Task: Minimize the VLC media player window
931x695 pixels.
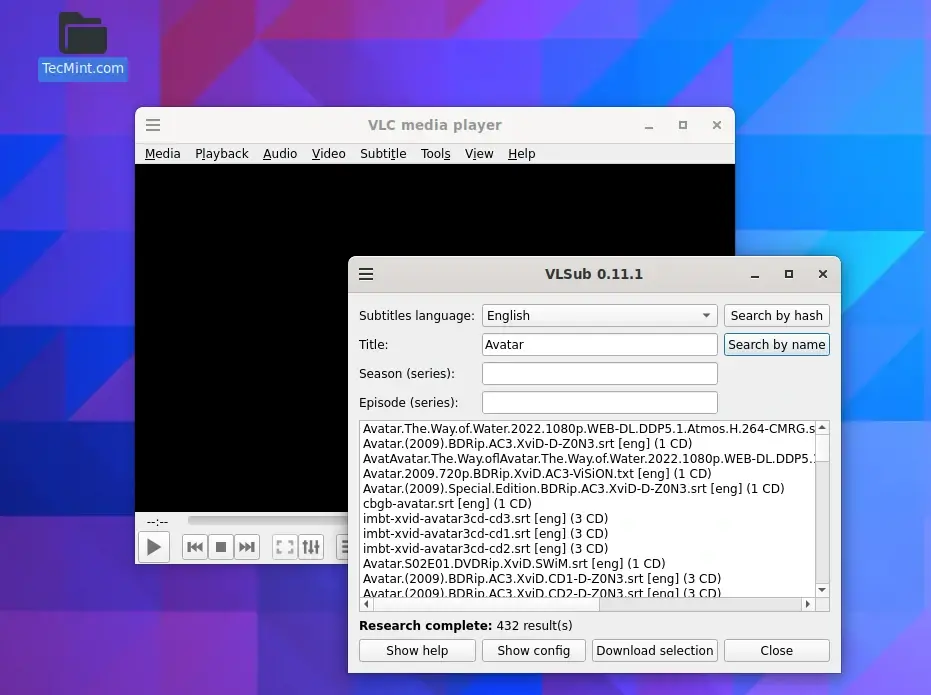Action: click(x=649, y=125)
